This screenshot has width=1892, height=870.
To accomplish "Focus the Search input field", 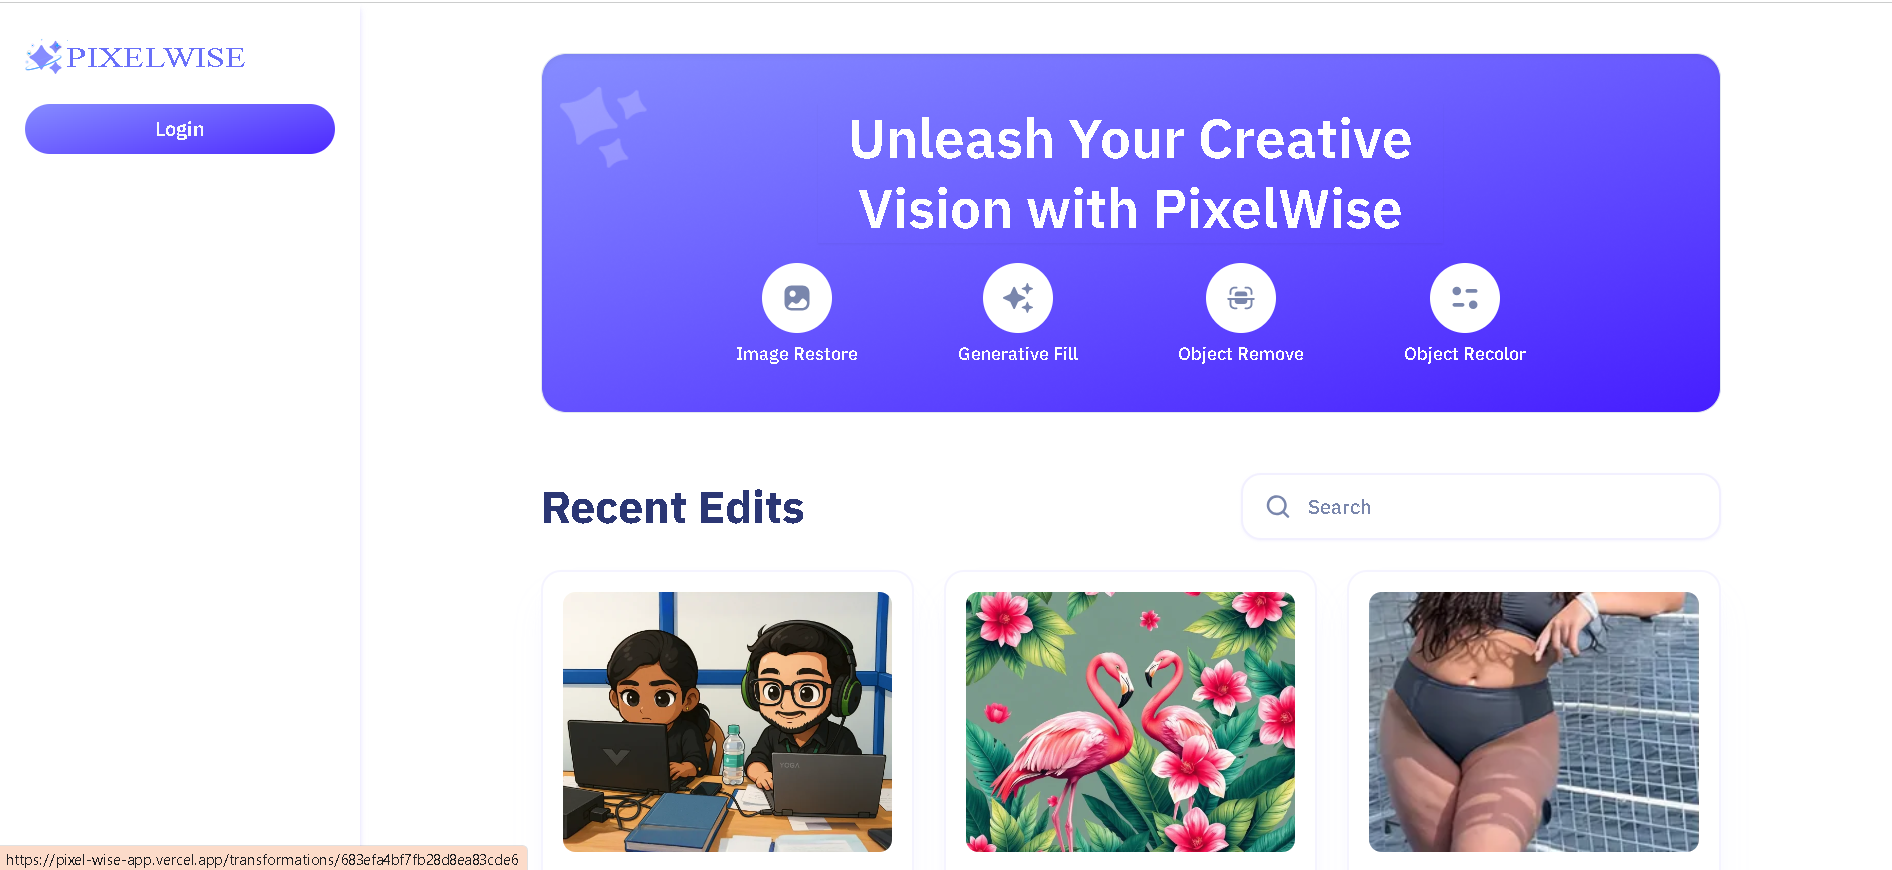I will (1481, 507).
